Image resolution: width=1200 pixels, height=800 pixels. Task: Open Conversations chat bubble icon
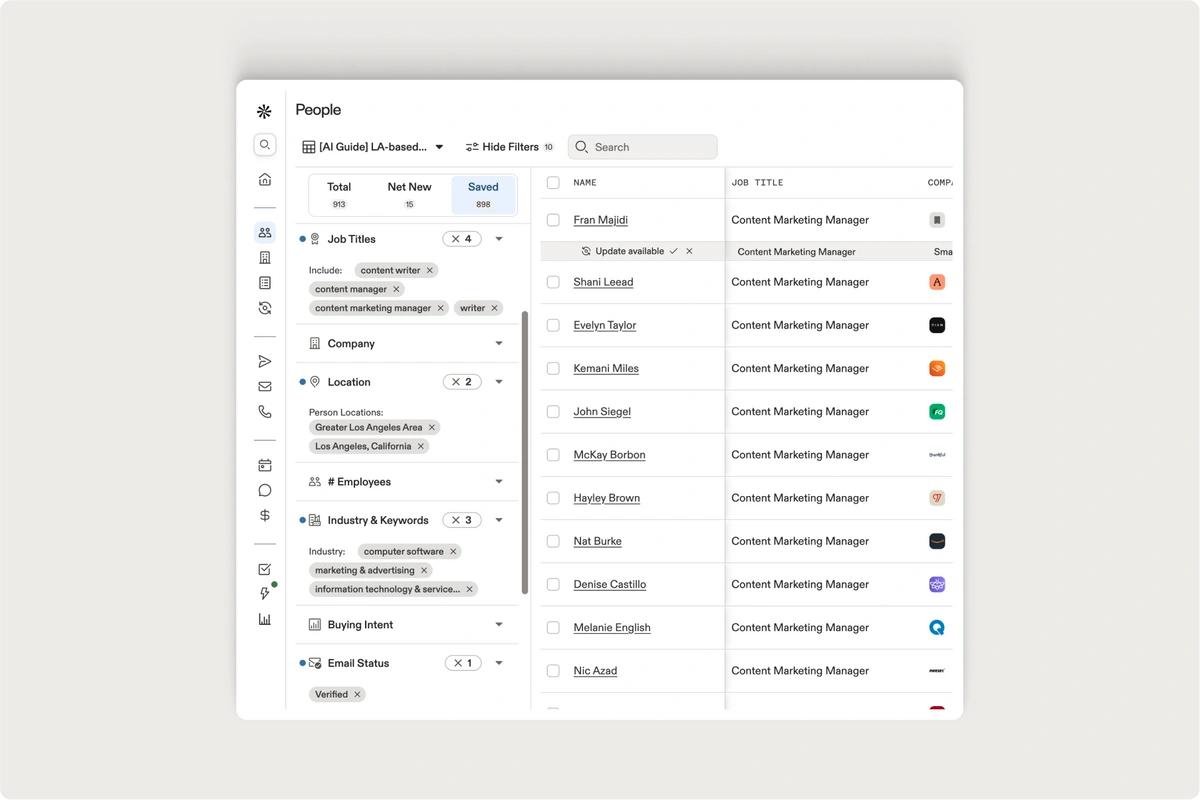tap(264, 490)
